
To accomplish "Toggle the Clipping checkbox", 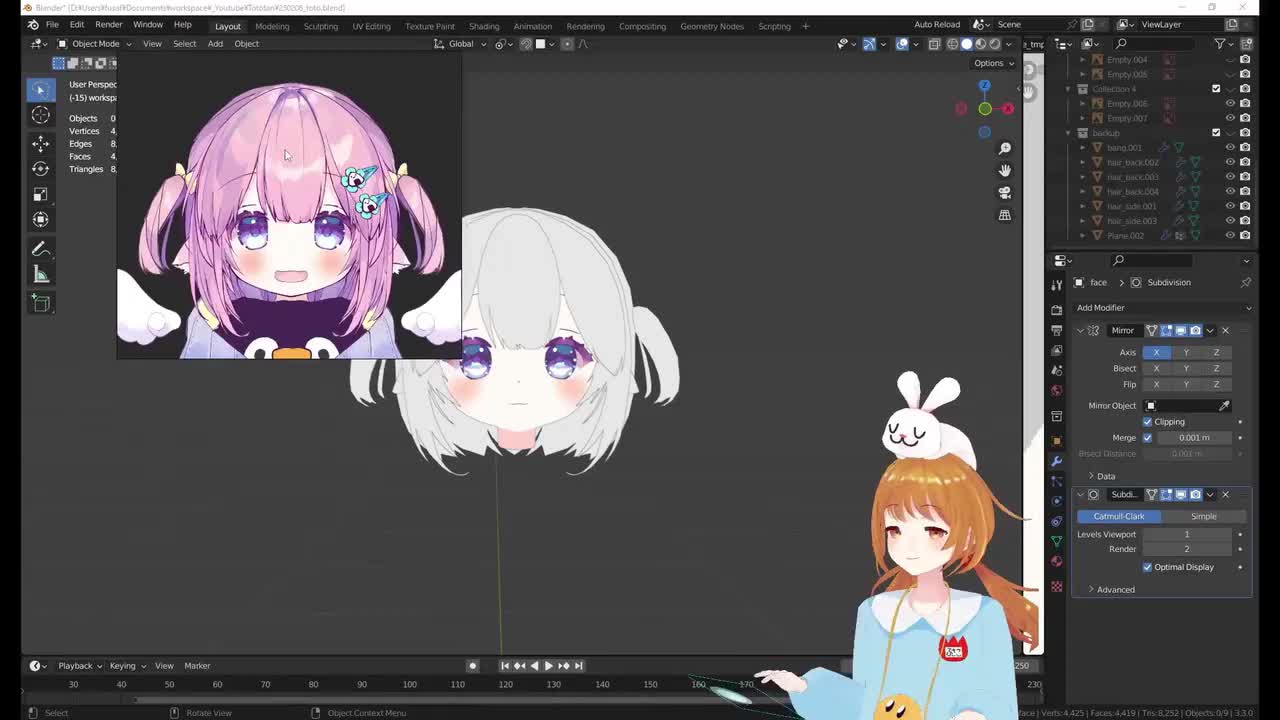I will (x=1148, y=421).
